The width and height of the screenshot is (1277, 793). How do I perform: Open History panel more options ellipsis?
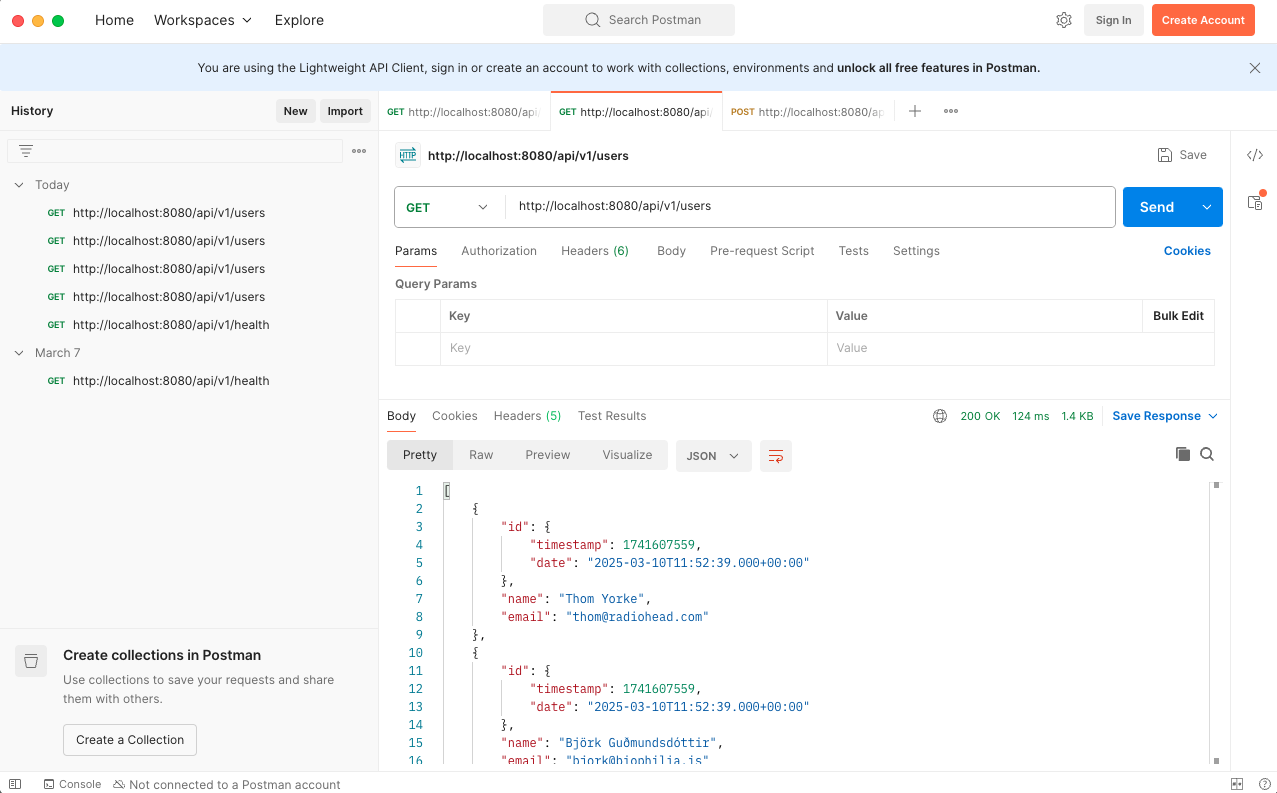(359, 151)
